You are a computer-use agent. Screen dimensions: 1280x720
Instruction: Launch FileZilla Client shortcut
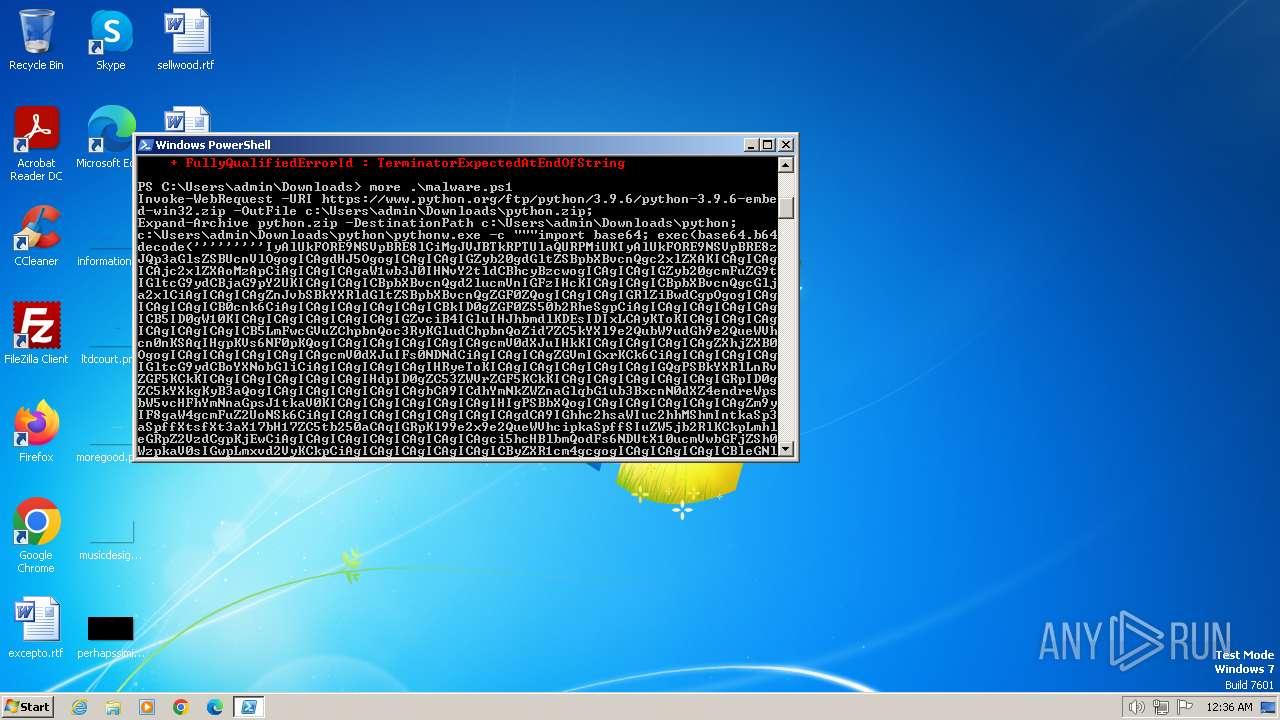coord(36,334)
